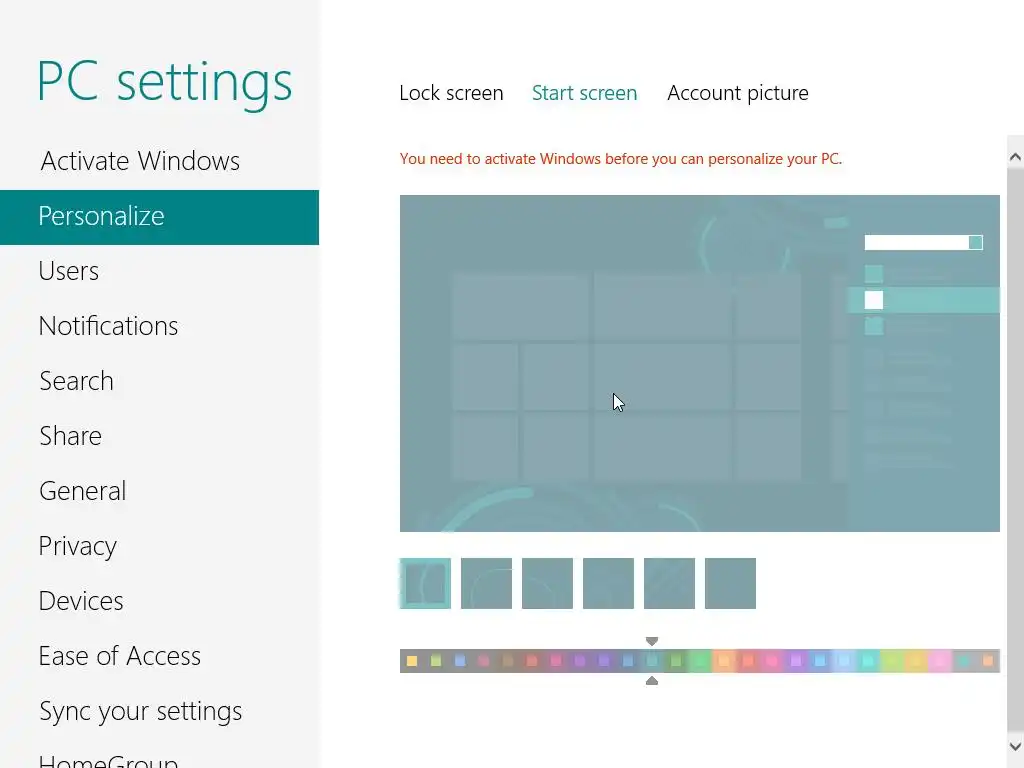Screen dimensions: 1024x768
Task: Pick the blue third swatch on the color strip
Action: pos(460,661)
